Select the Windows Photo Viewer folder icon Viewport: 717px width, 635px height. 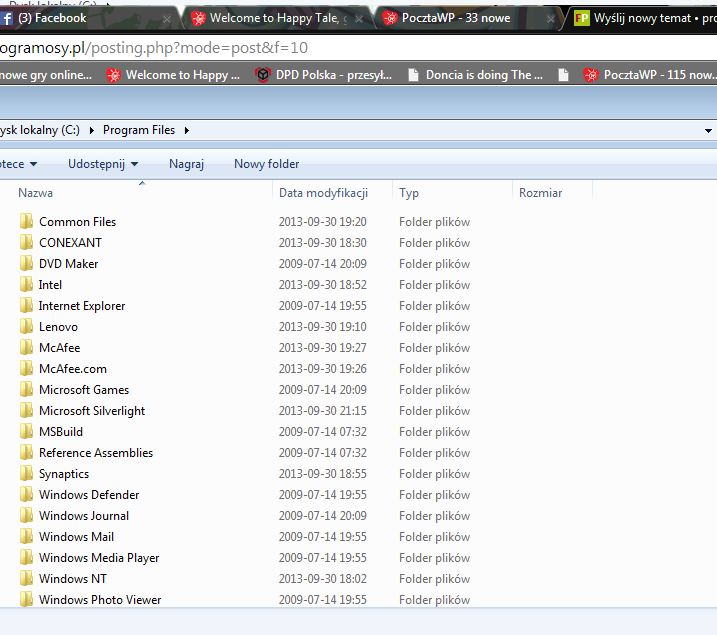[x=27, y=600]
